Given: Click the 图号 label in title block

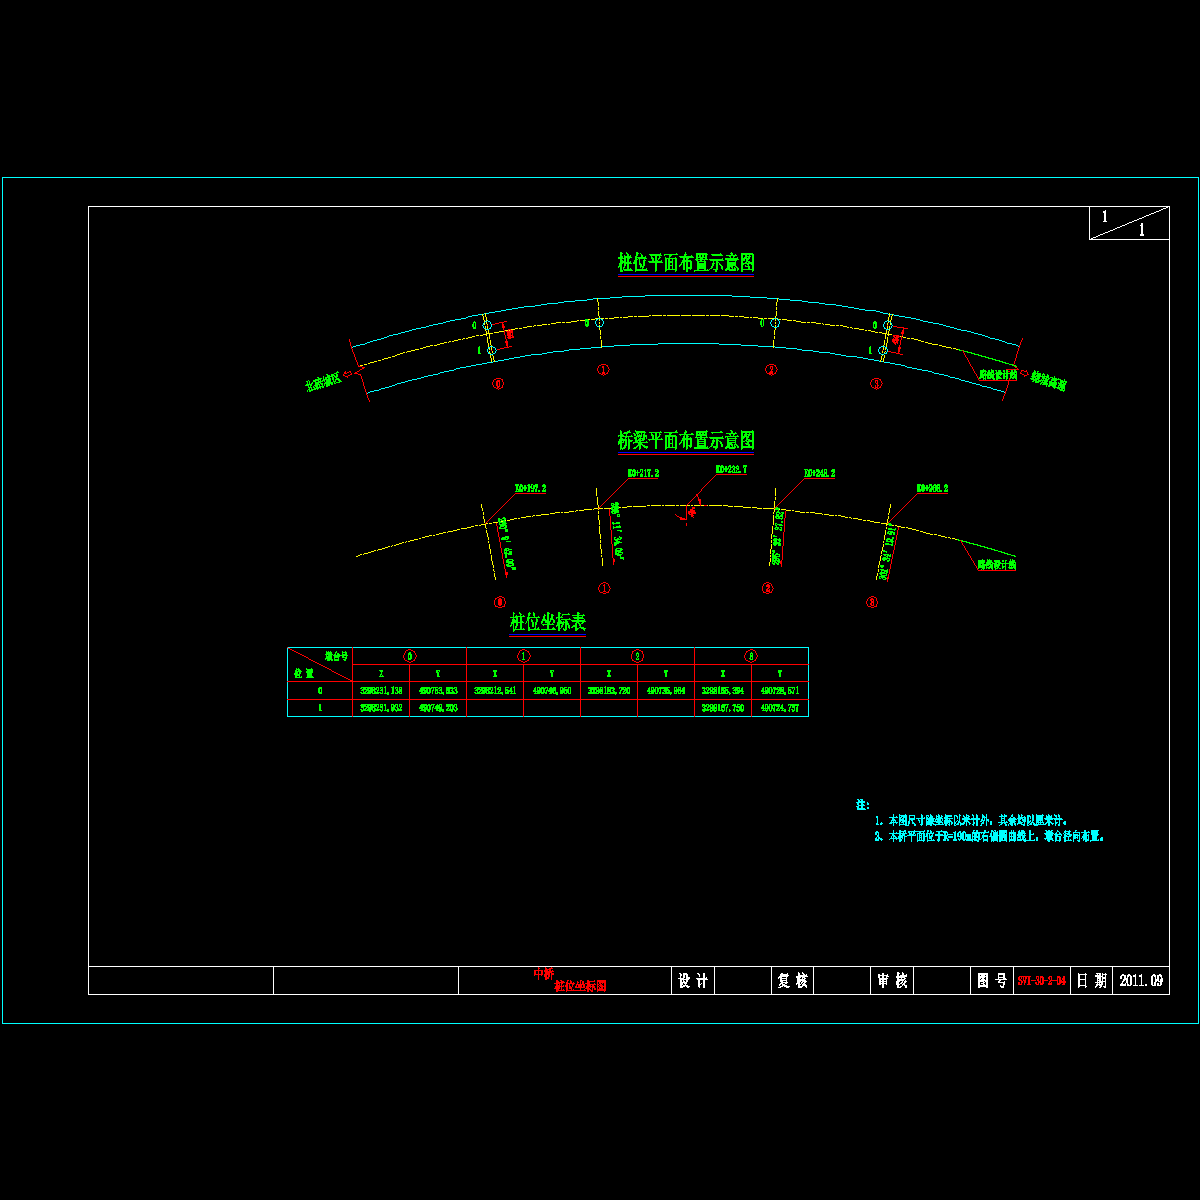Looking at the screenshot, I should (x=992, y=981).
